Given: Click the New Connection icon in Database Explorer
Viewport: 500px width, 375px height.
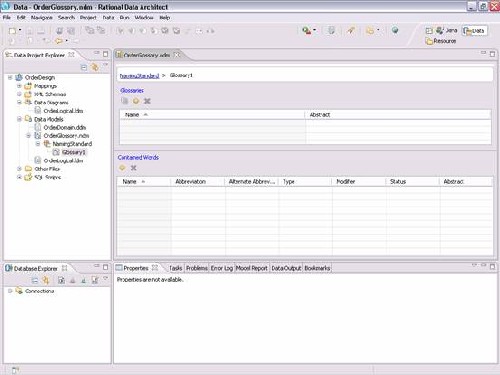Looking at the screenshot, I should coord(61,280).
